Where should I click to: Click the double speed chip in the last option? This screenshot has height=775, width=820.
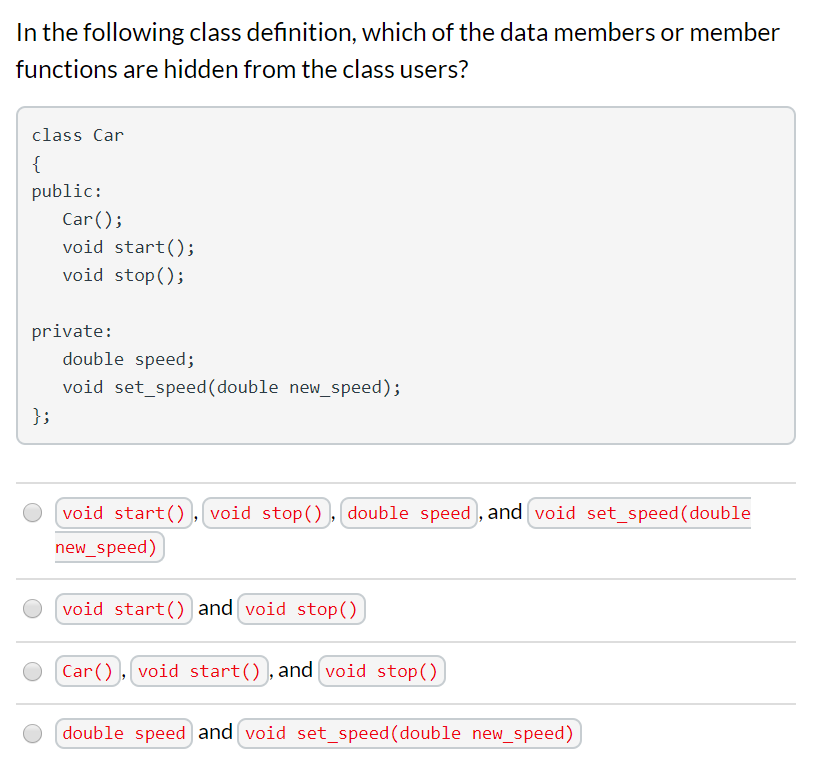click(123, 733)
